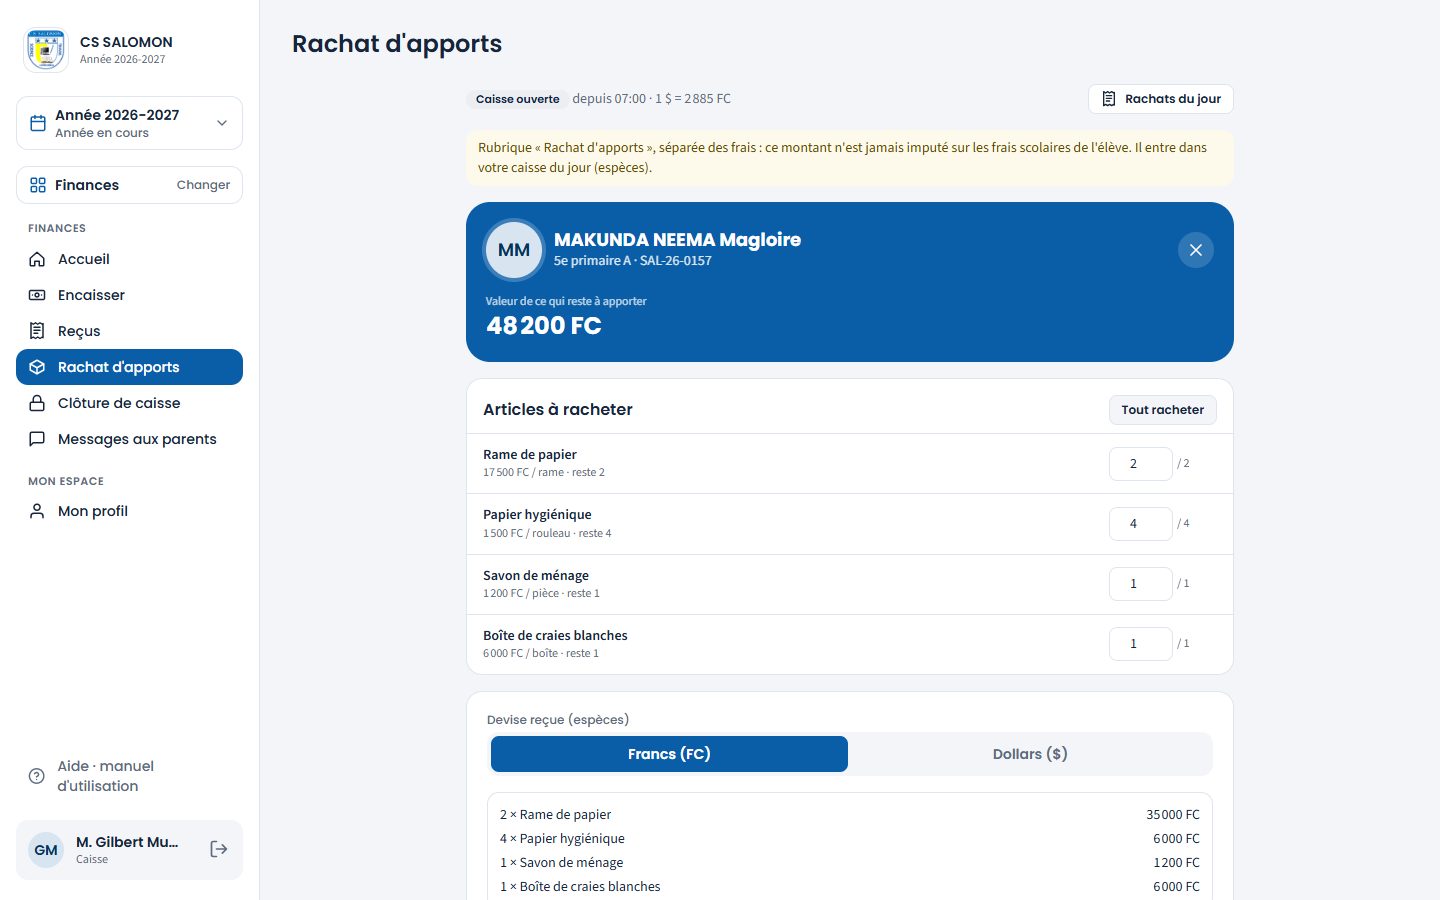Image resolution: width=1440 pixels, height=900 pixels.
Task: Click the Clôture de caisse lock icon
Action: [37, 403]
